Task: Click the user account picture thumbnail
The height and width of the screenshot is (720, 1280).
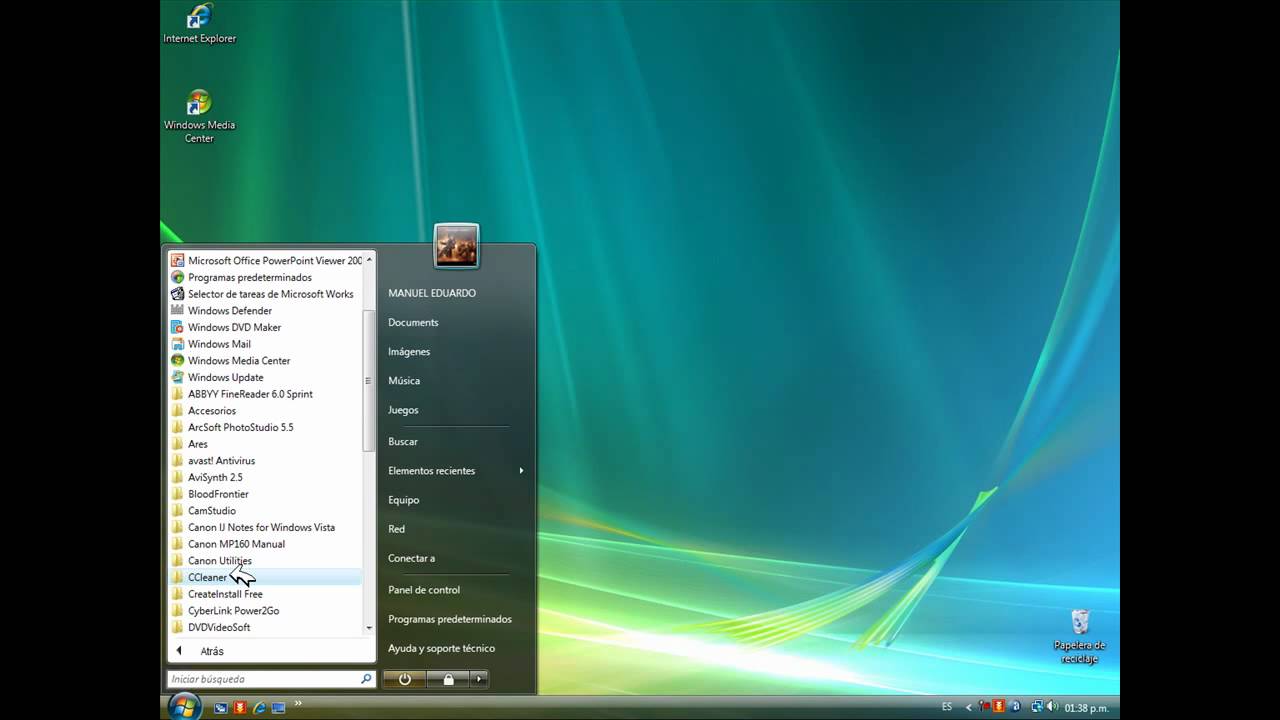Action: point(456,246)
